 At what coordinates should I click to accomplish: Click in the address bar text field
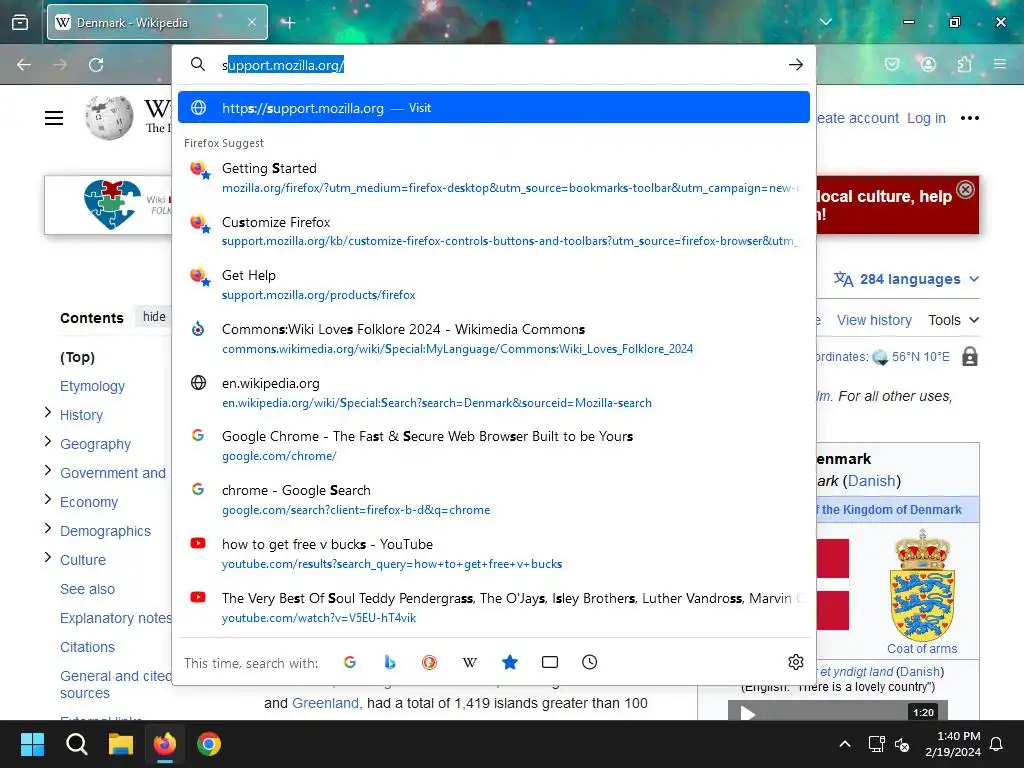coord(500,65)
